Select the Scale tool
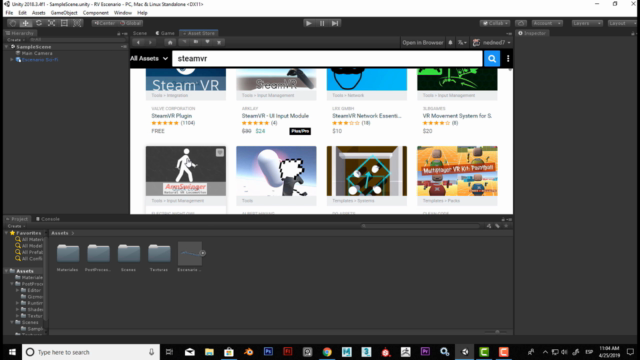This screenshot has height=360, width=640. click(51, 23)
